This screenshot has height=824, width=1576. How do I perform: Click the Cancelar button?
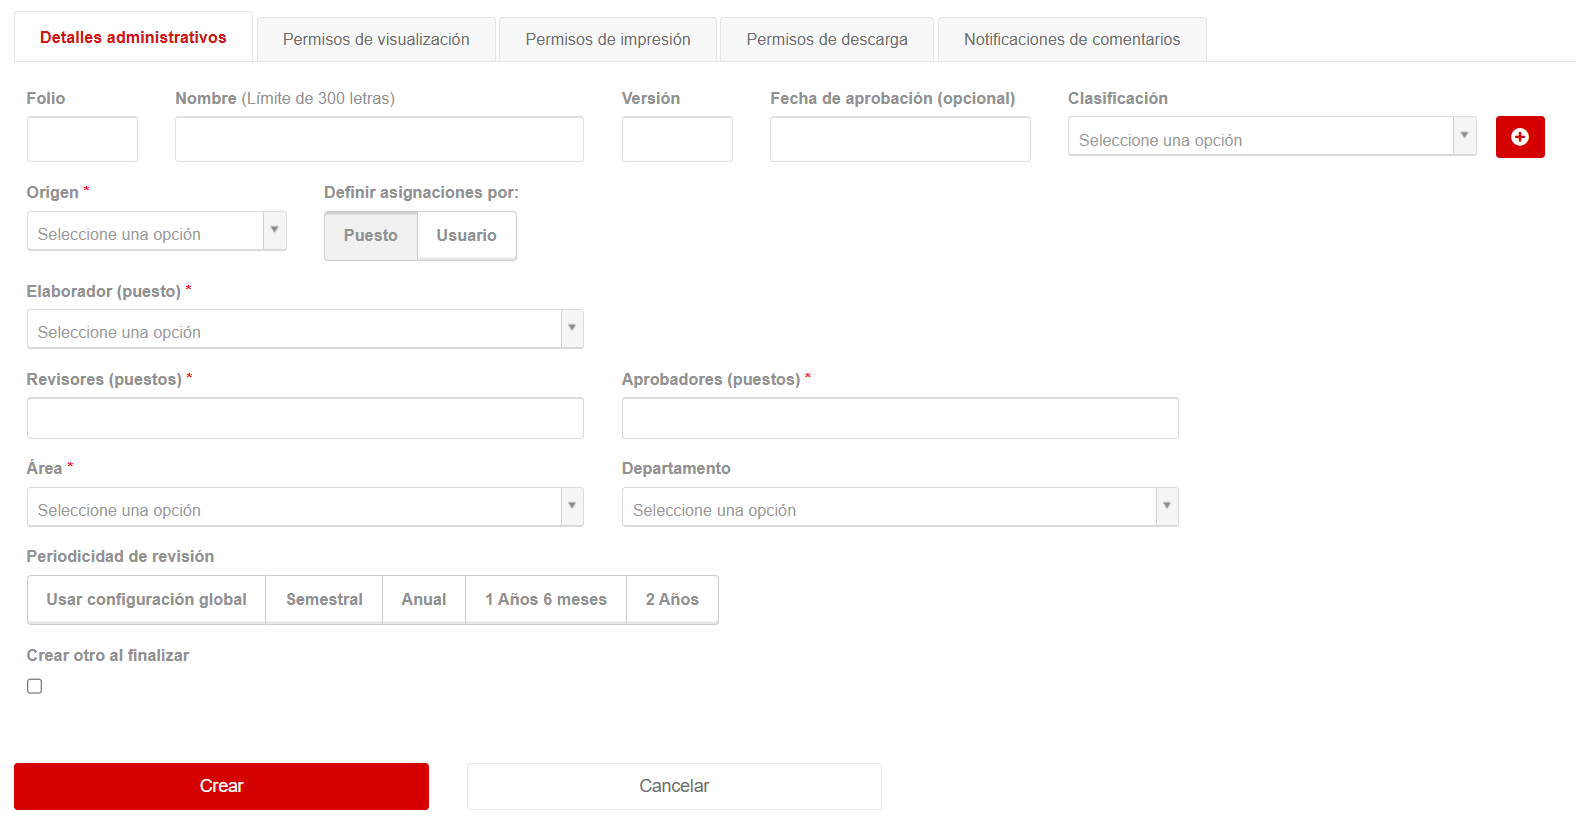click(674, 786)
